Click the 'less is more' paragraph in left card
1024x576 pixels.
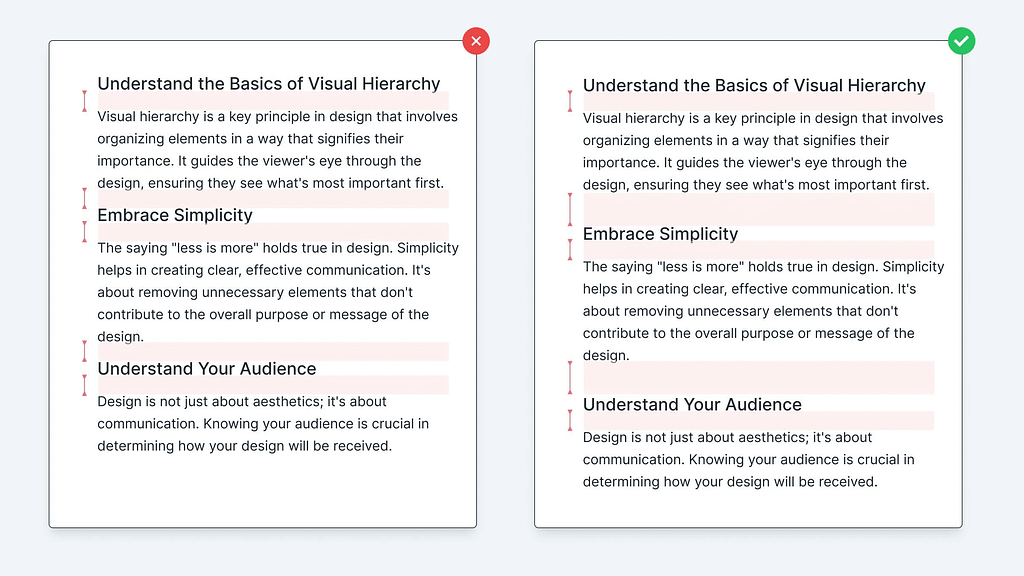pyautogui.click(x=278, y=292)
